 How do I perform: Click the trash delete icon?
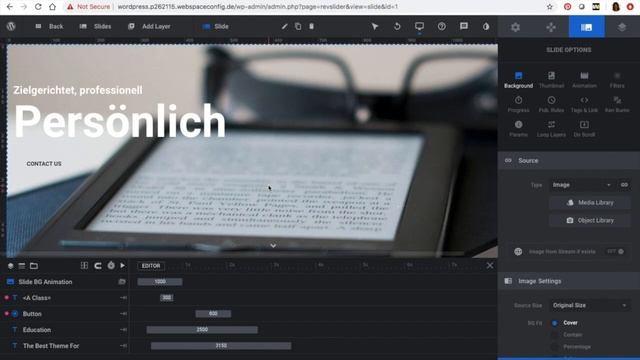(x=311, y=27)
